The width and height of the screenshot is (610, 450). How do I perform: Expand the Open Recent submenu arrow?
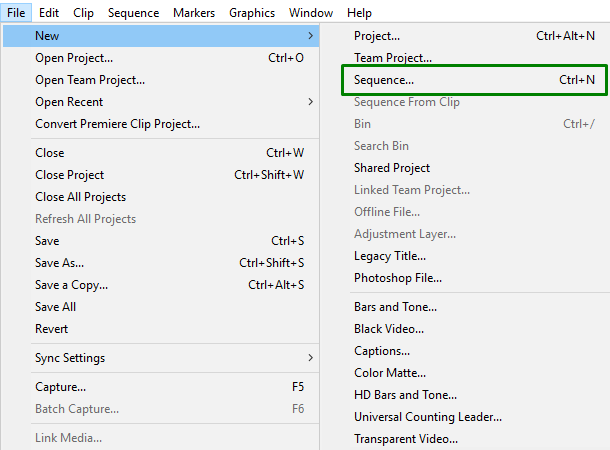pyautogui.click(x=310, y=102)
